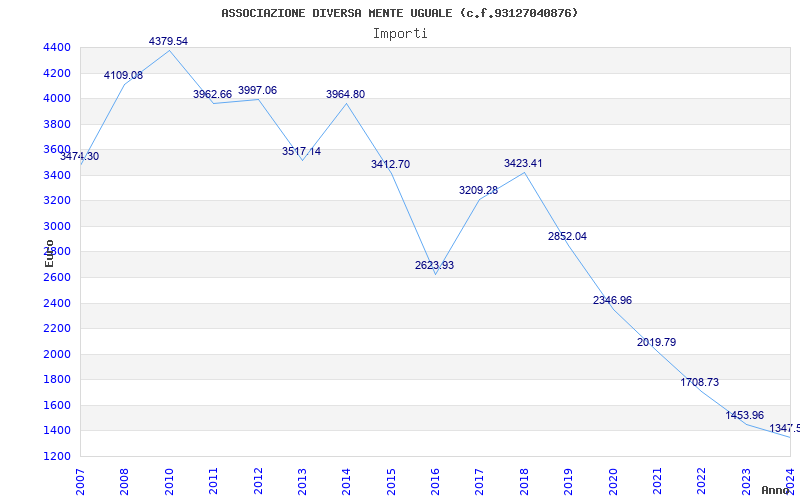Click the 4200 y-axis tick label
The image size is (800, 500).
click(57, 73)
